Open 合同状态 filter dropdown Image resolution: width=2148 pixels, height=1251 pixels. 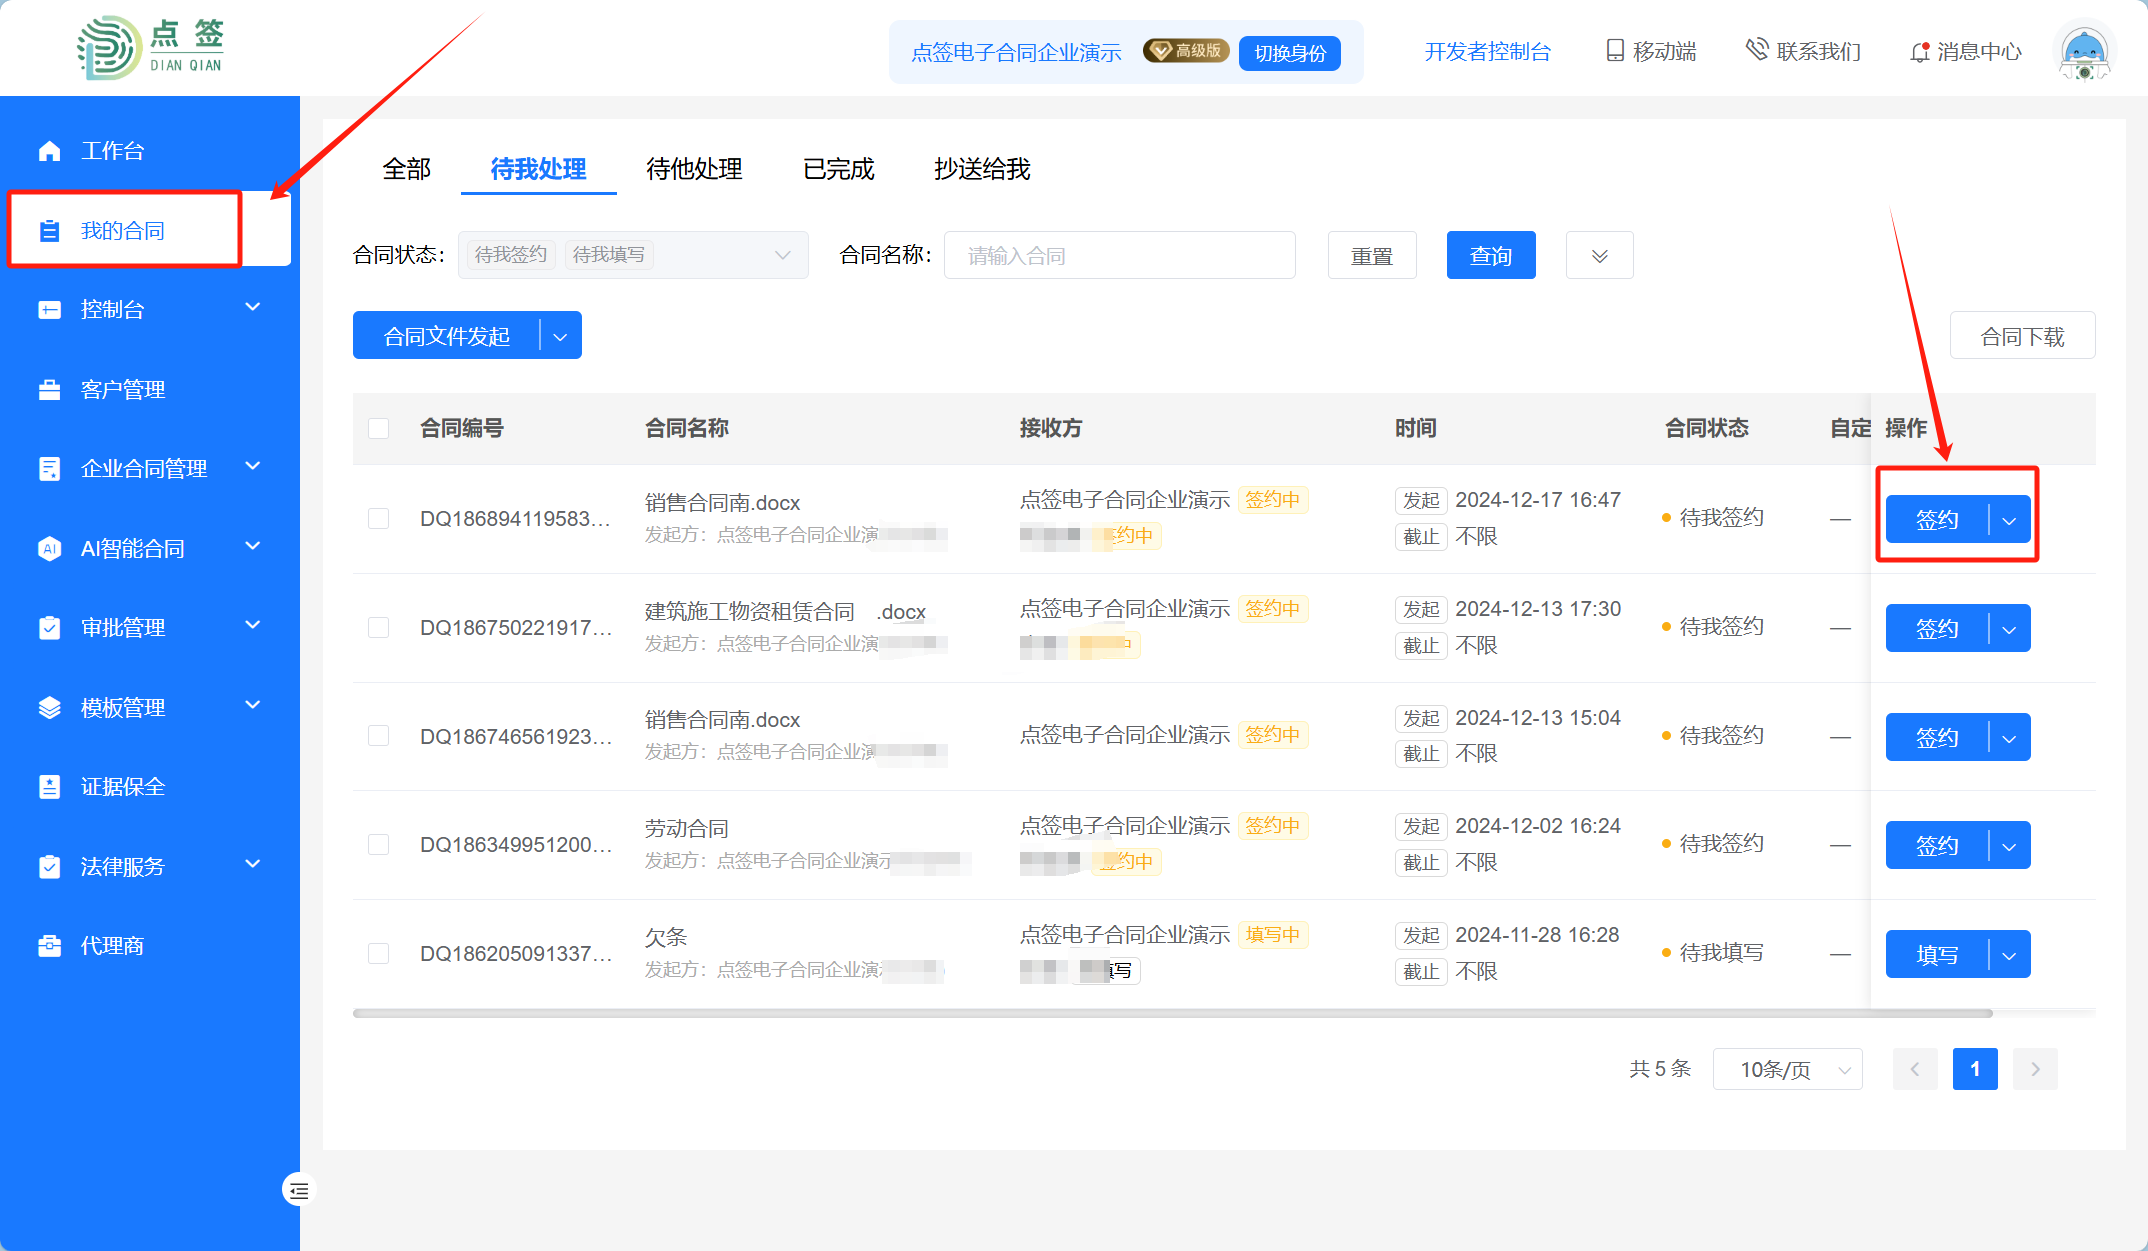pyautogui.click(x=633, y=255)
